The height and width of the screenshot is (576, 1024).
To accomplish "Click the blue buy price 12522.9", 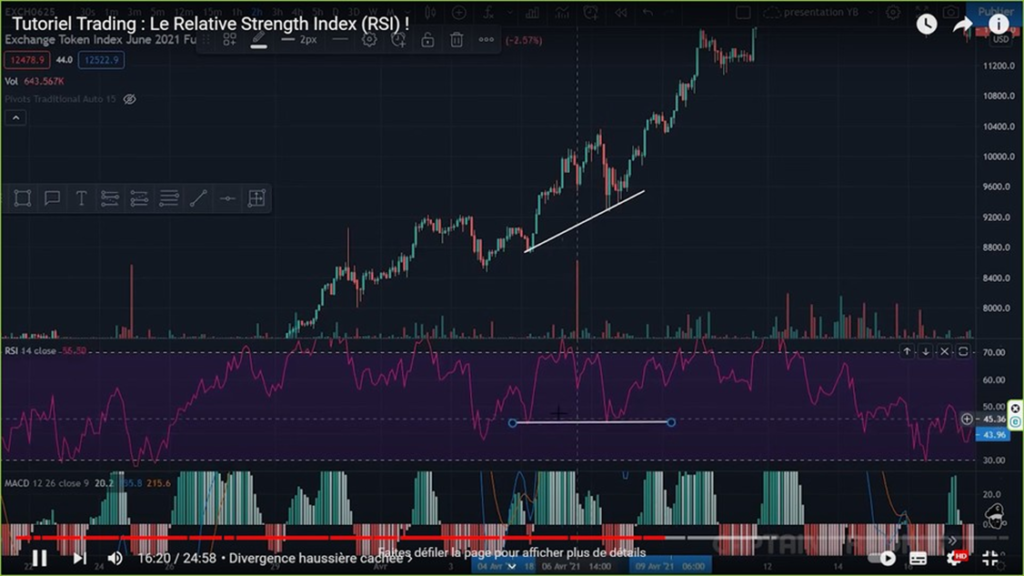I will [x=101, y=60].
